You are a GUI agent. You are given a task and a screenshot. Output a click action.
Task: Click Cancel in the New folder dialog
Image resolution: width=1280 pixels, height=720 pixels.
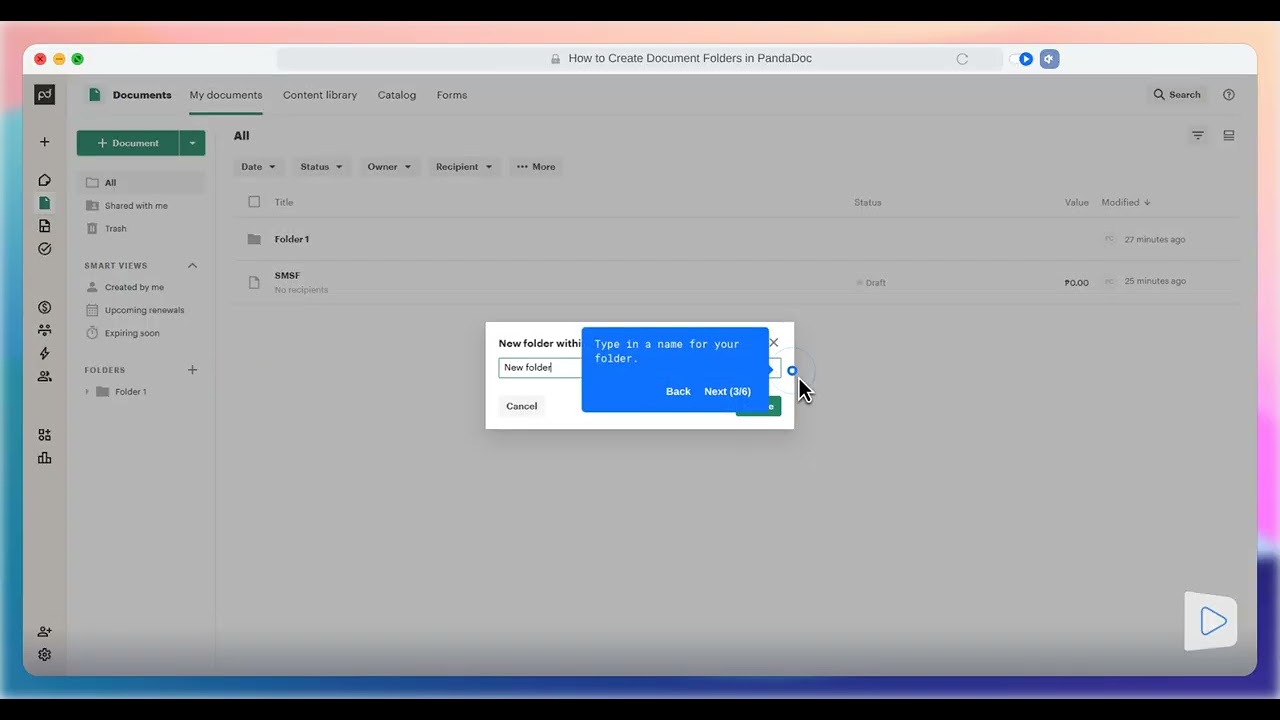(522, 406)
